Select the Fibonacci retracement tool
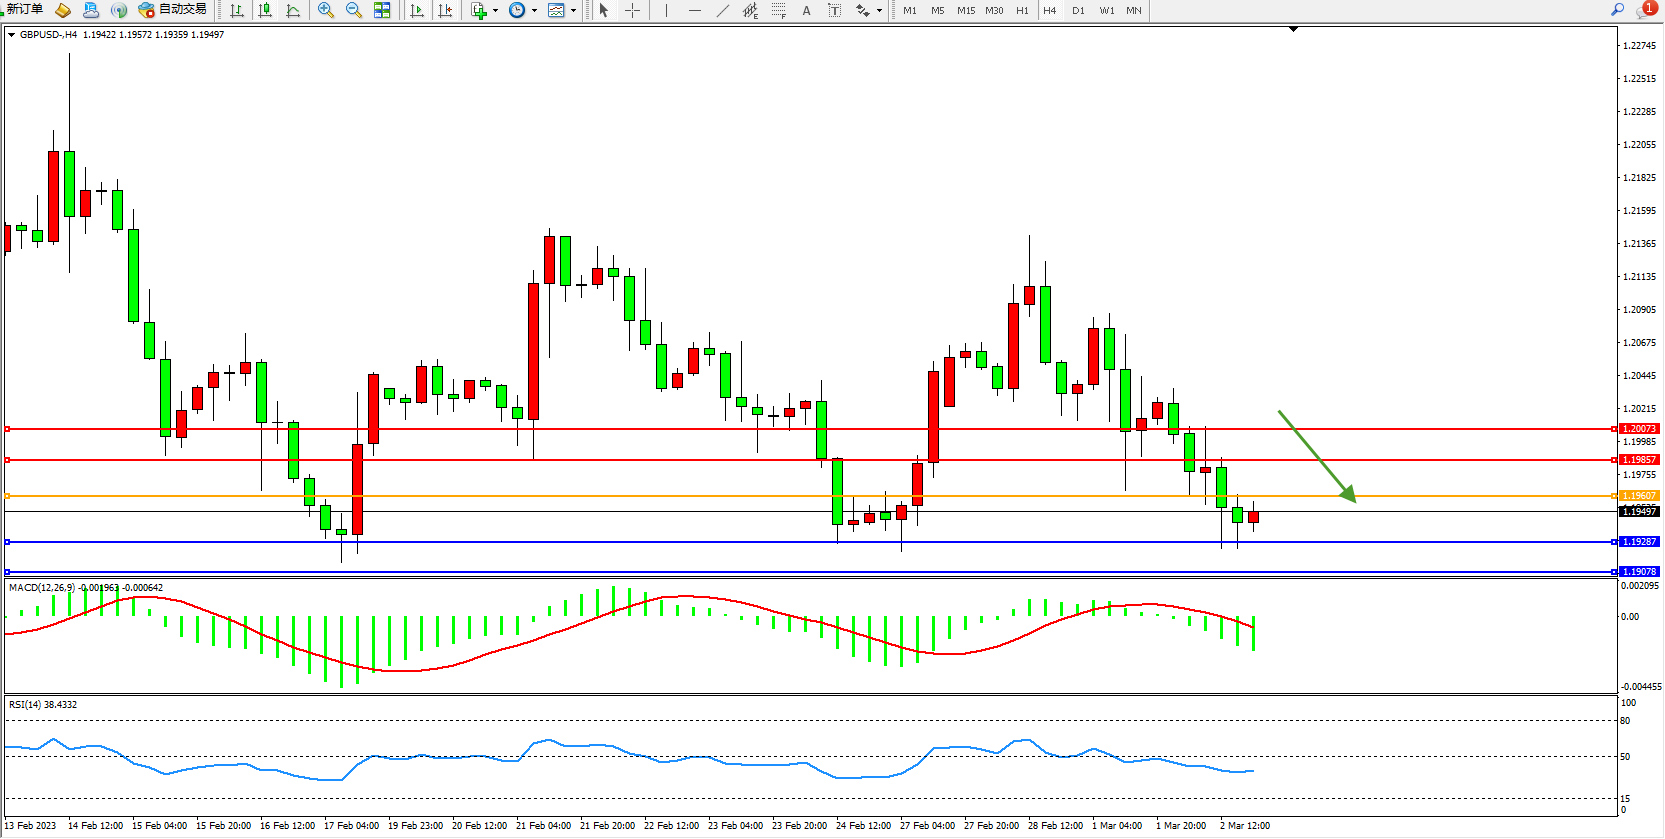Image resolution: width=1665 pixels, height=839 pixels. tap(778, 10)
